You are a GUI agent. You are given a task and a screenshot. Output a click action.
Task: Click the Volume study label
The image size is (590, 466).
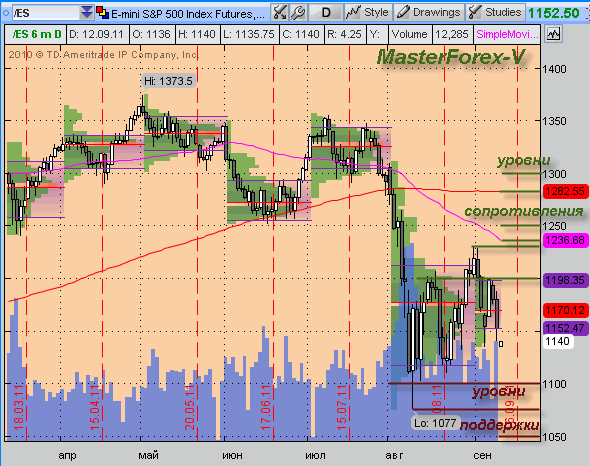coord(409,34)
